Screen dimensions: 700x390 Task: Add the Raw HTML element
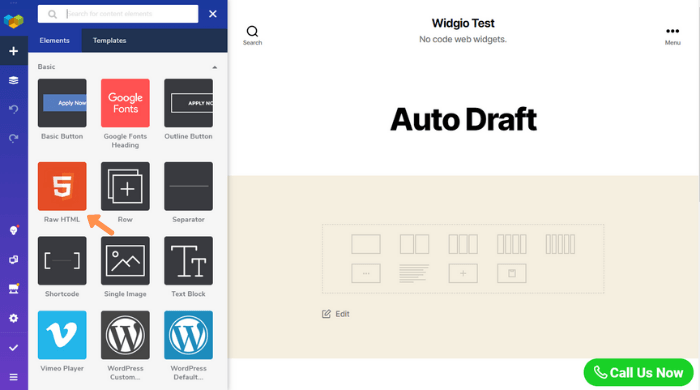click(x=62, y=186)
